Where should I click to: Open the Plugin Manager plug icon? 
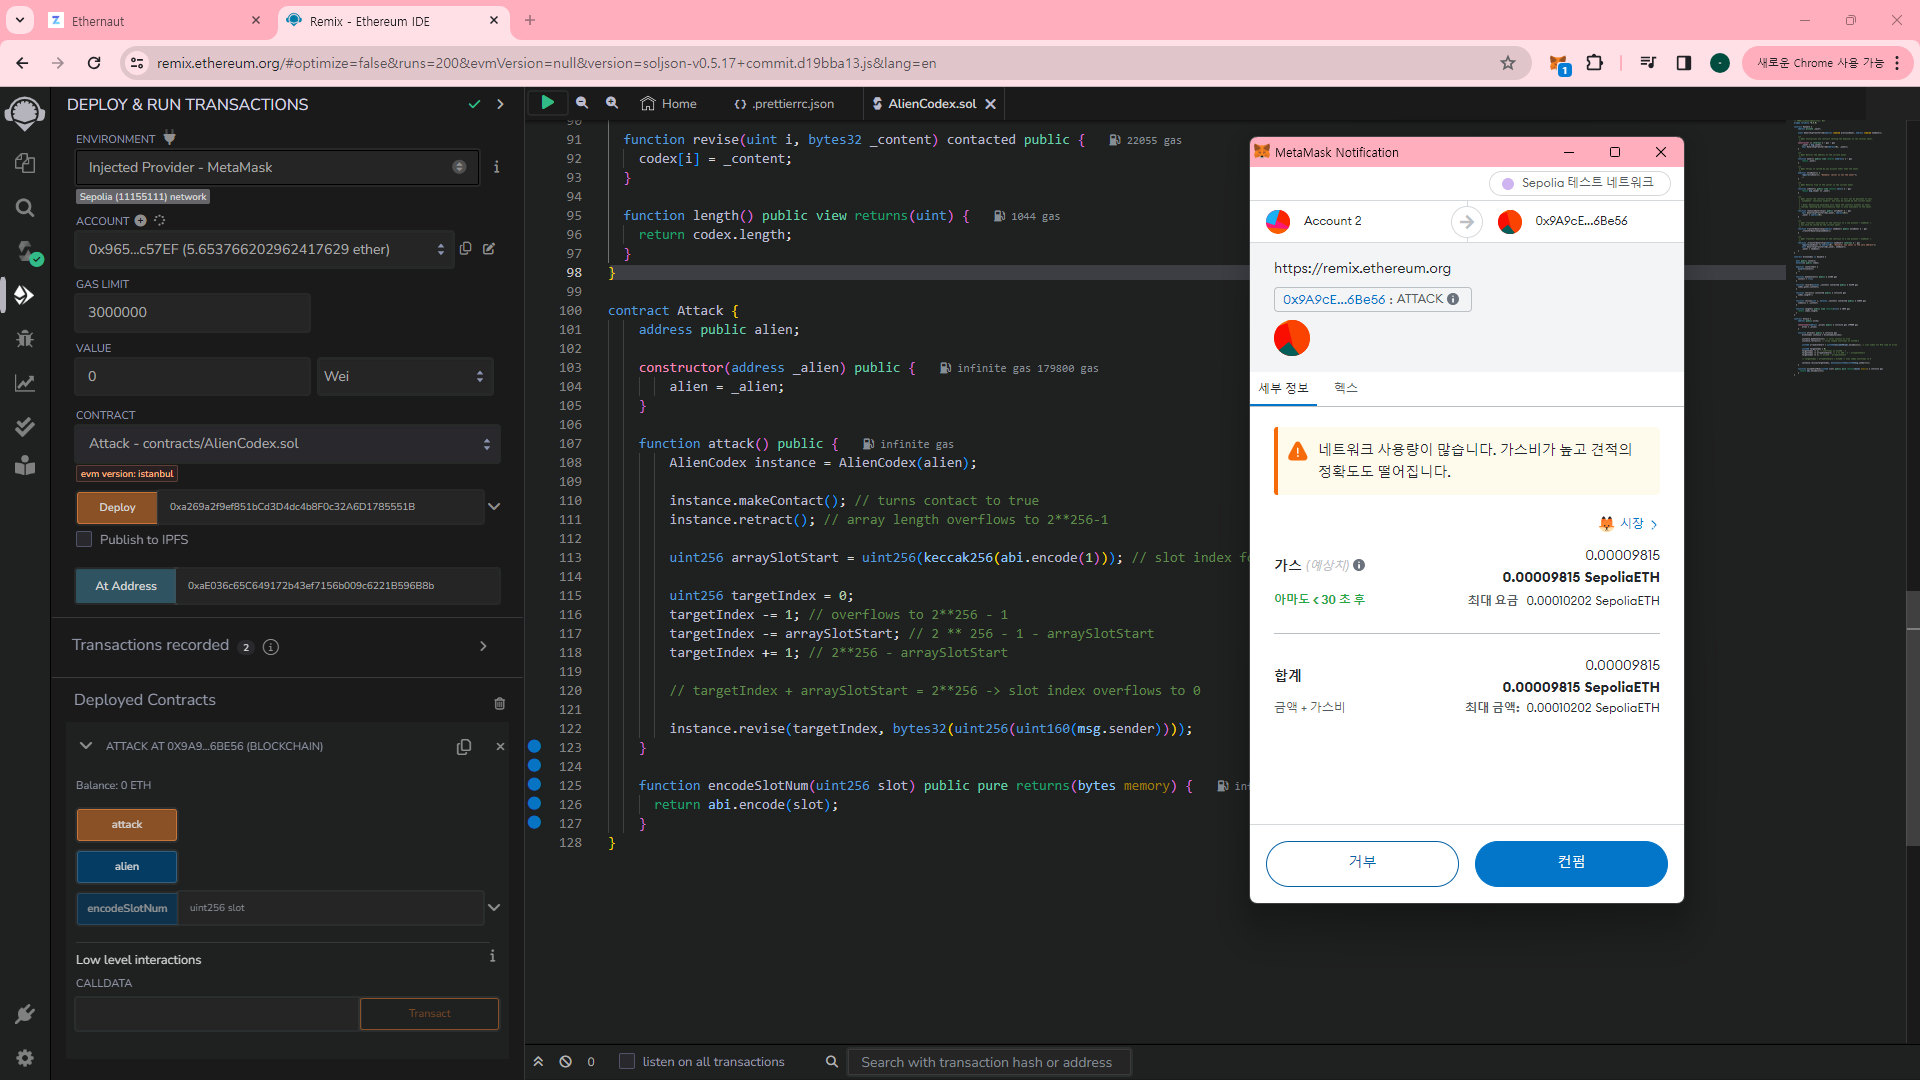pyautogui.click(x=25, y=1014)
